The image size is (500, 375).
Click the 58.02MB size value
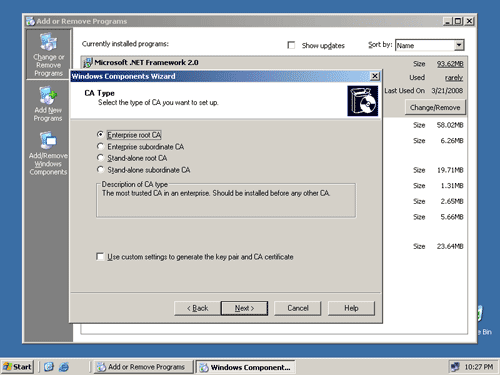tap(450, 125)
